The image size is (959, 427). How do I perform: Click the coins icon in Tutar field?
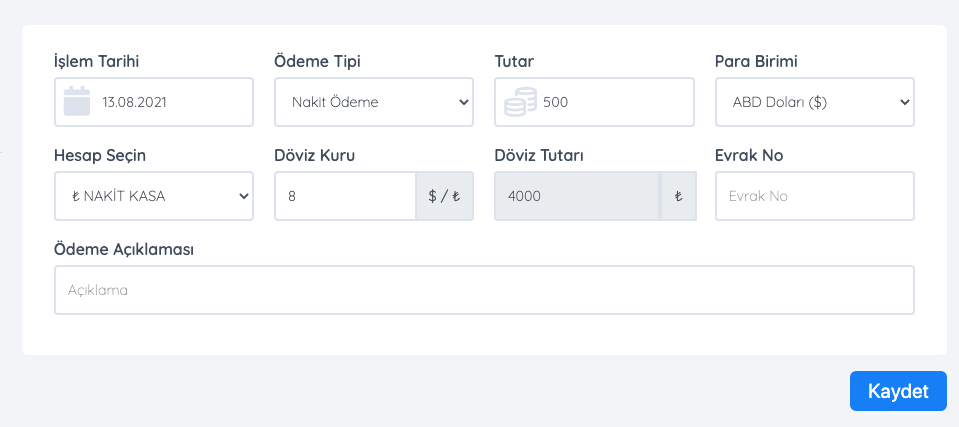(x=520, y=102)
